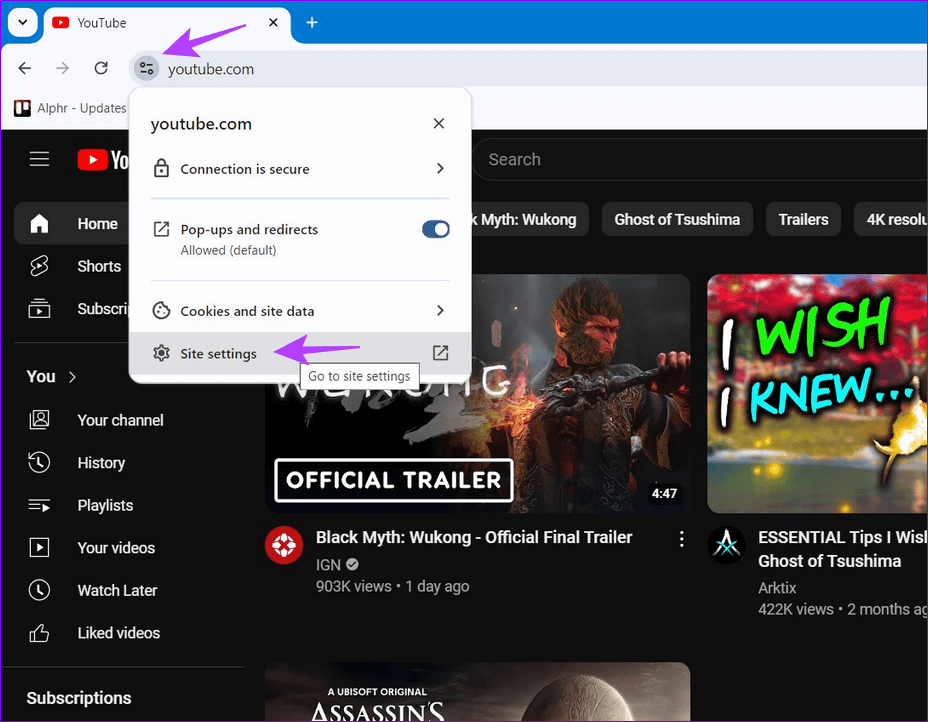Click the Shorts icon

coord(39,266)
